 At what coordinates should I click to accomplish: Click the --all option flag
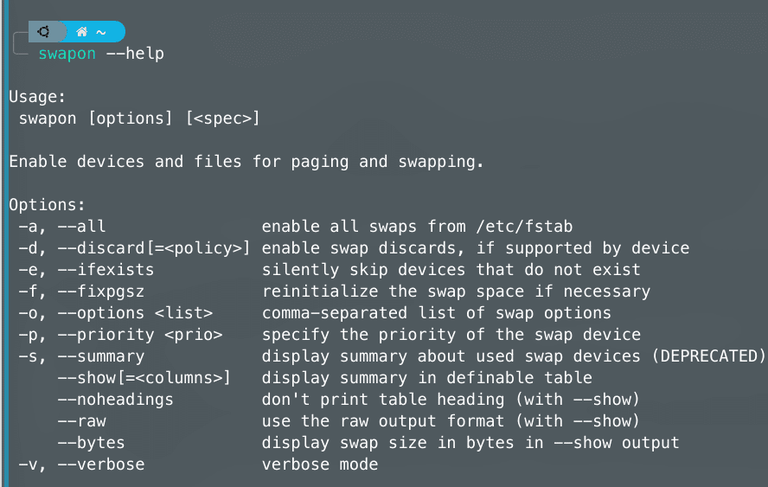point(81,226)
